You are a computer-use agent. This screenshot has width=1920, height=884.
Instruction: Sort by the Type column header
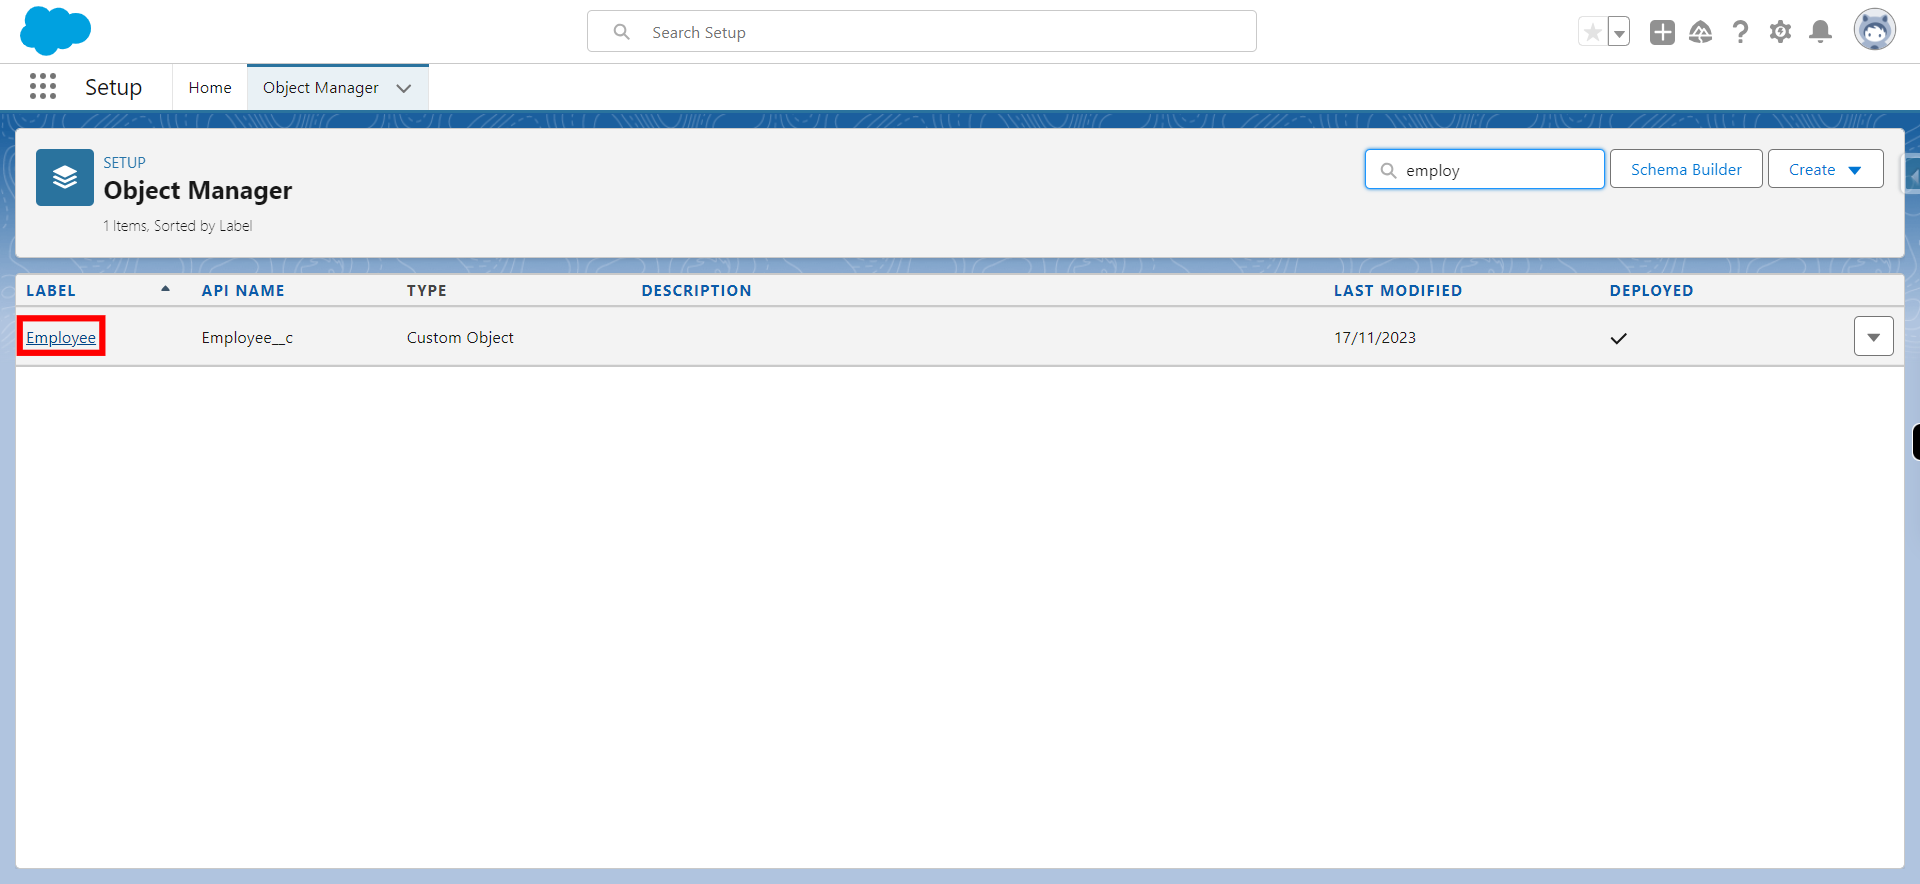[x=427, y=291]
